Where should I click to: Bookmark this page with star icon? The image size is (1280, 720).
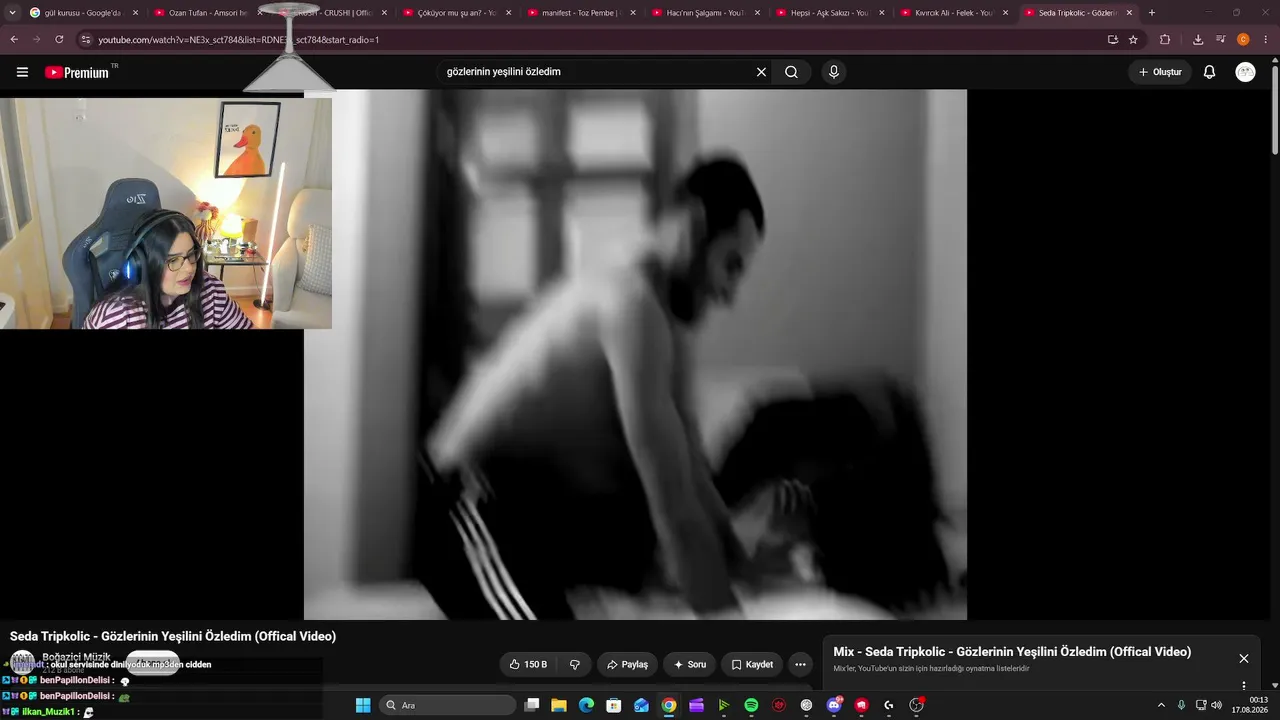point(1133,40)
